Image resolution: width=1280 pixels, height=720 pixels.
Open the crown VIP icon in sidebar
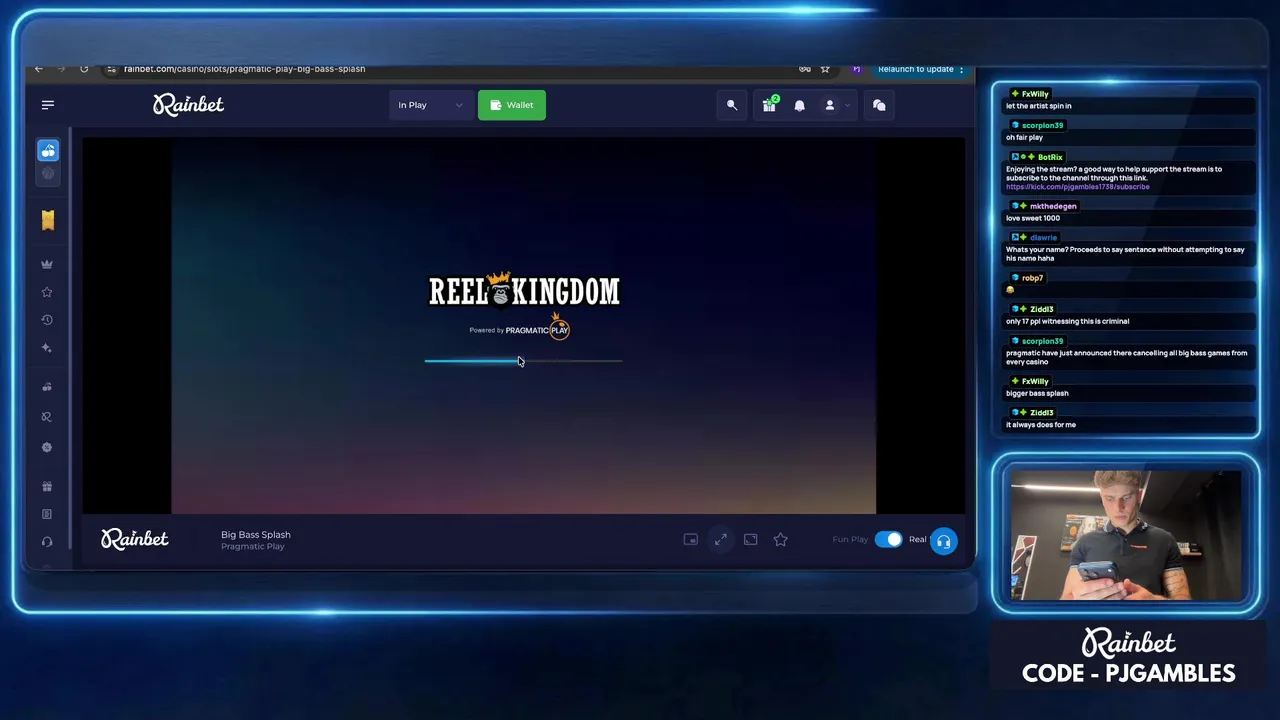click(x=47, y=264)
